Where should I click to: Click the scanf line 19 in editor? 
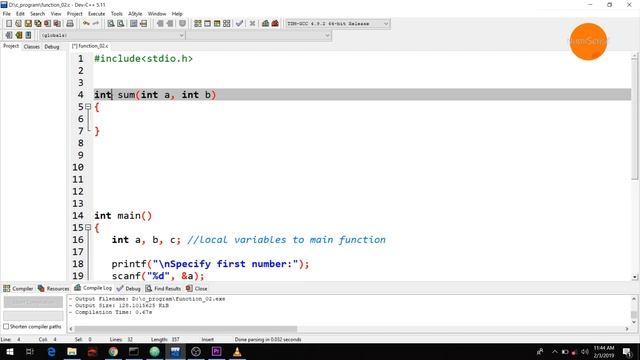(158, 276)
